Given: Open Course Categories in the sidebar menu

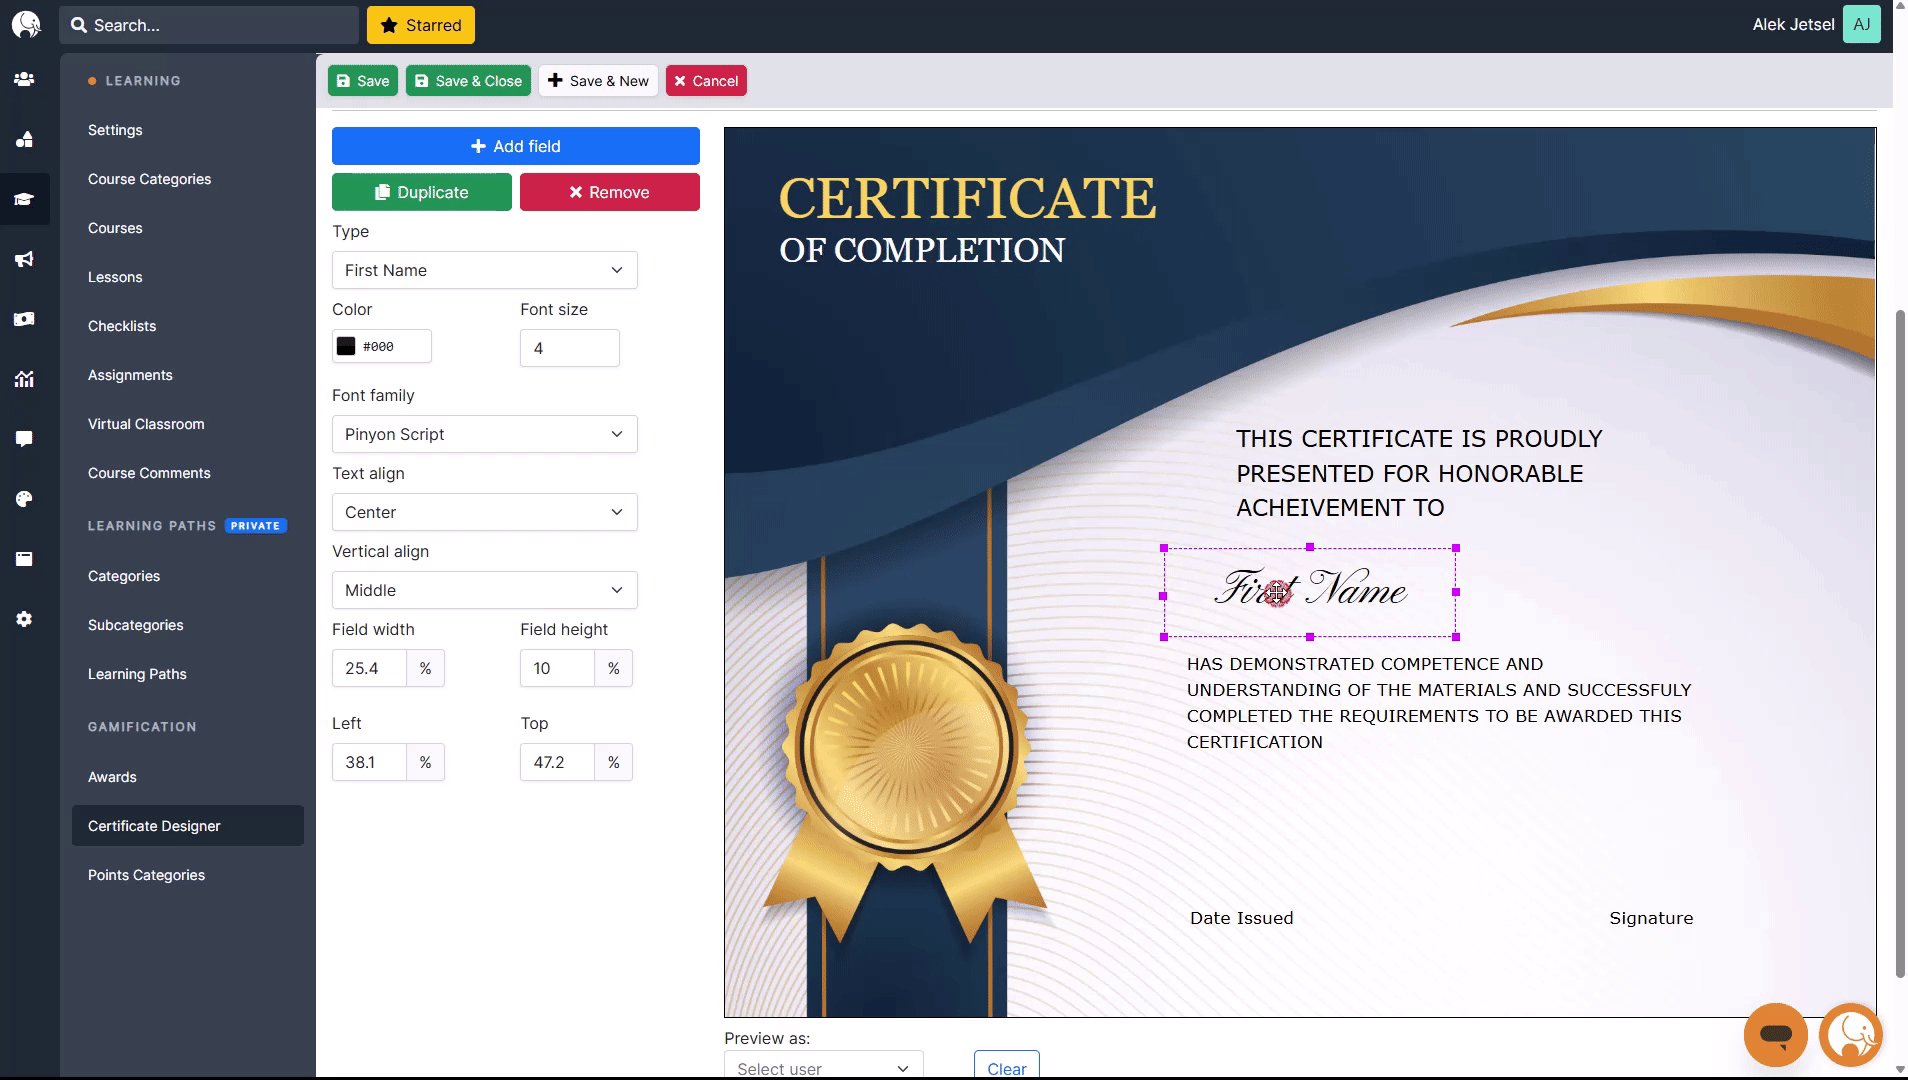Looking at the screenshot, I should (149, 179).
